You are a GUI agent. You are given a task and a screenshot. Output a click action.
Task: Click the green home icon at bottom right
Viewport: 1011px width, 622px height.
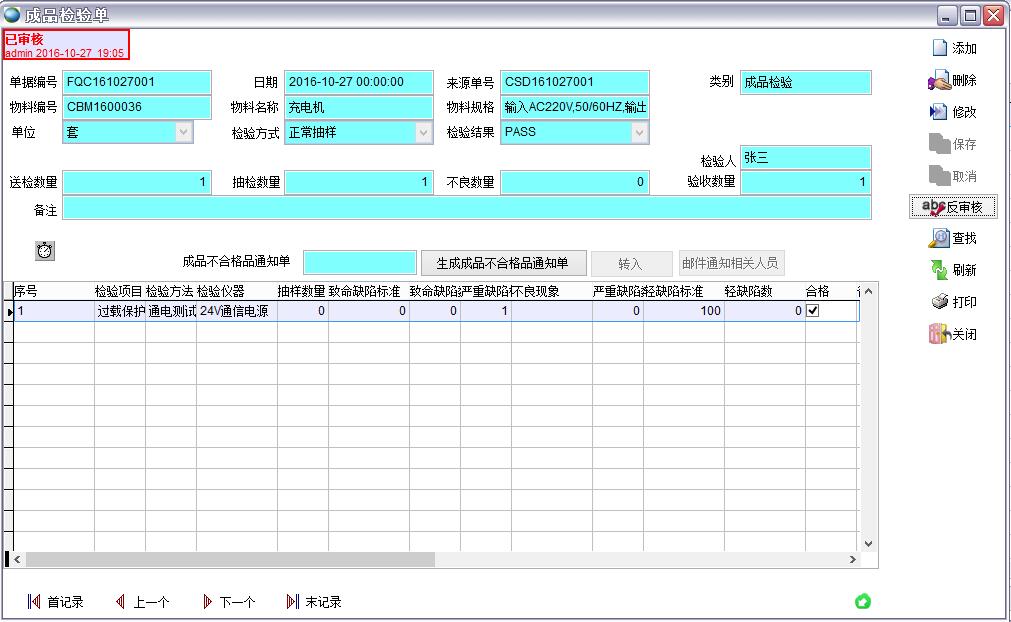click(x=862, y=601)
